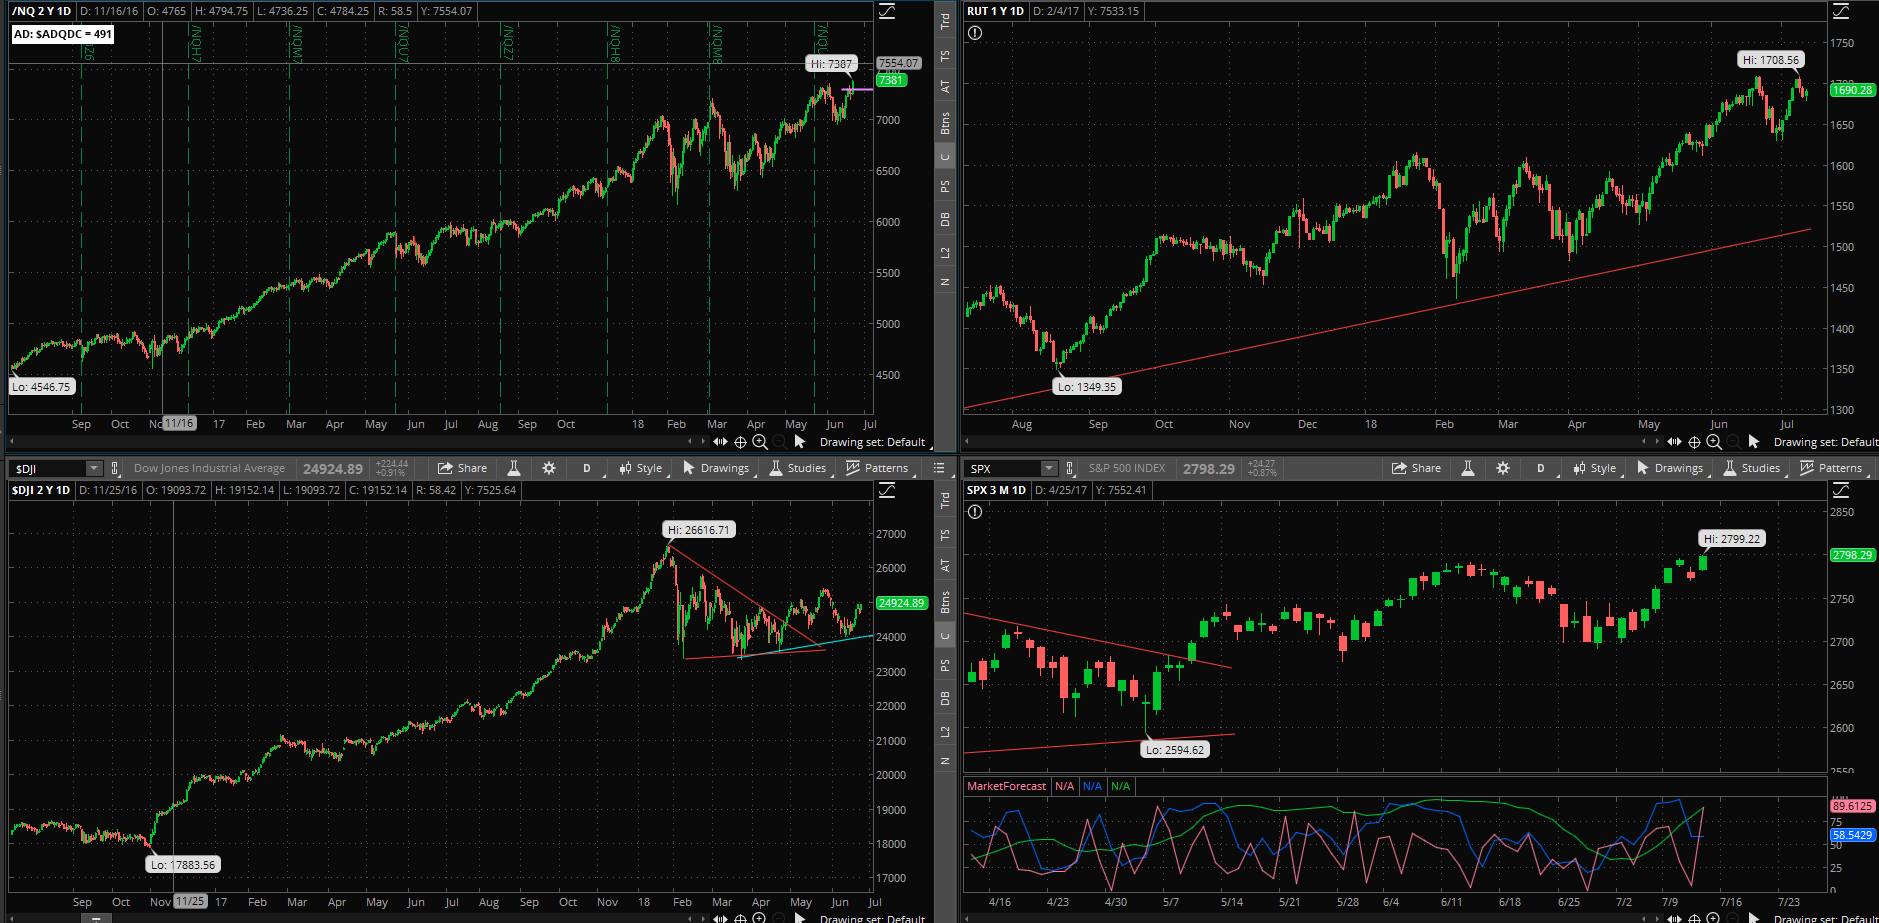Select the pointer cursor tool under RUT chart
Viewport: 1879px width, 923px height.
click(x=1754, y=442)
